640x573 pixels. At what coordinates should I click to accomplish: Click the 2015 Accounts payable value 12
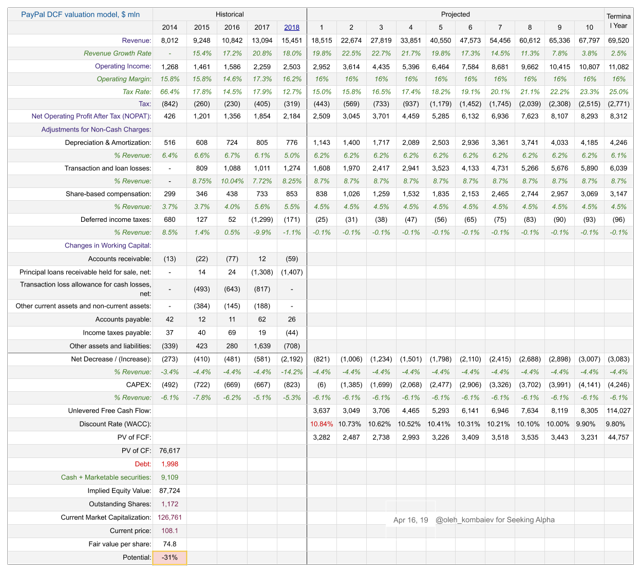tap(201, 320)
